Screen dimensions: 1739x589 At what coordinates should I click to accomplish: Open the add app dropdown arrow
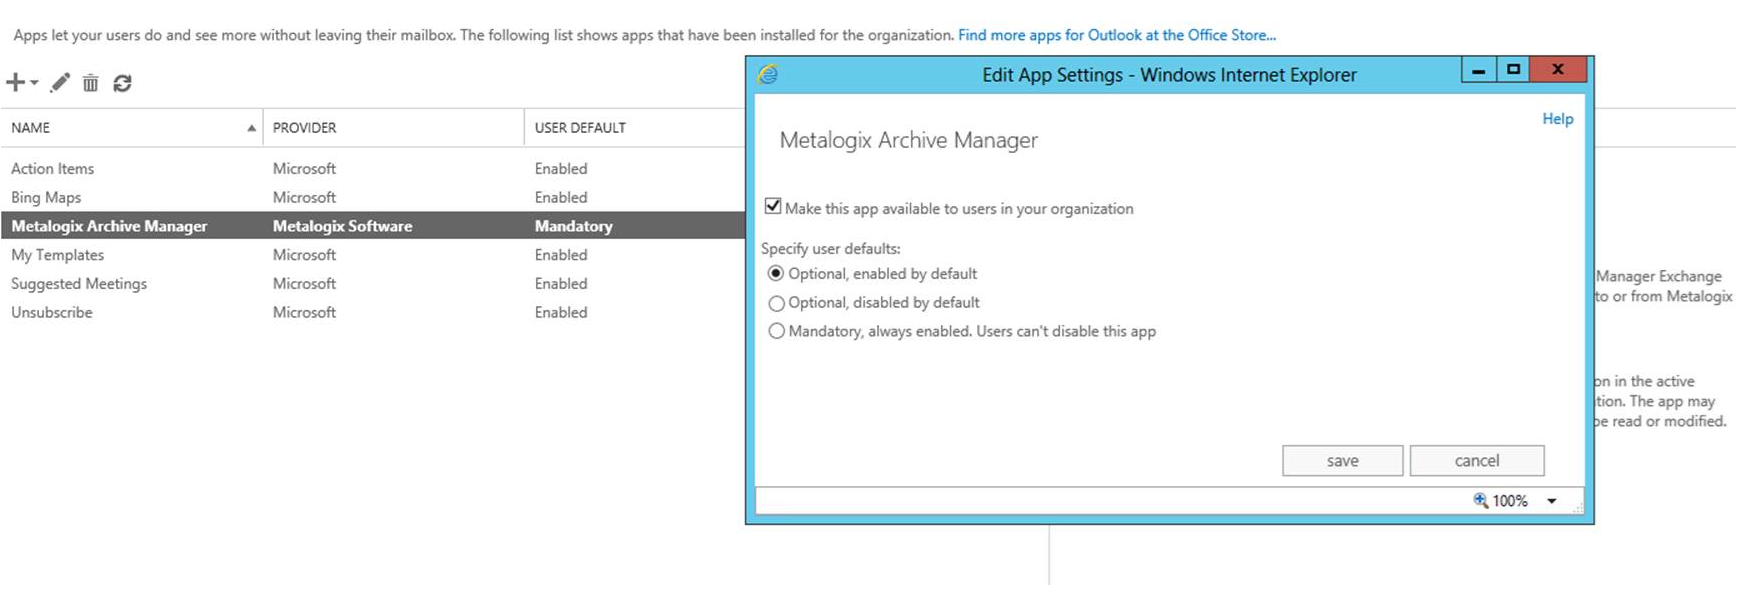pos(35,83)
